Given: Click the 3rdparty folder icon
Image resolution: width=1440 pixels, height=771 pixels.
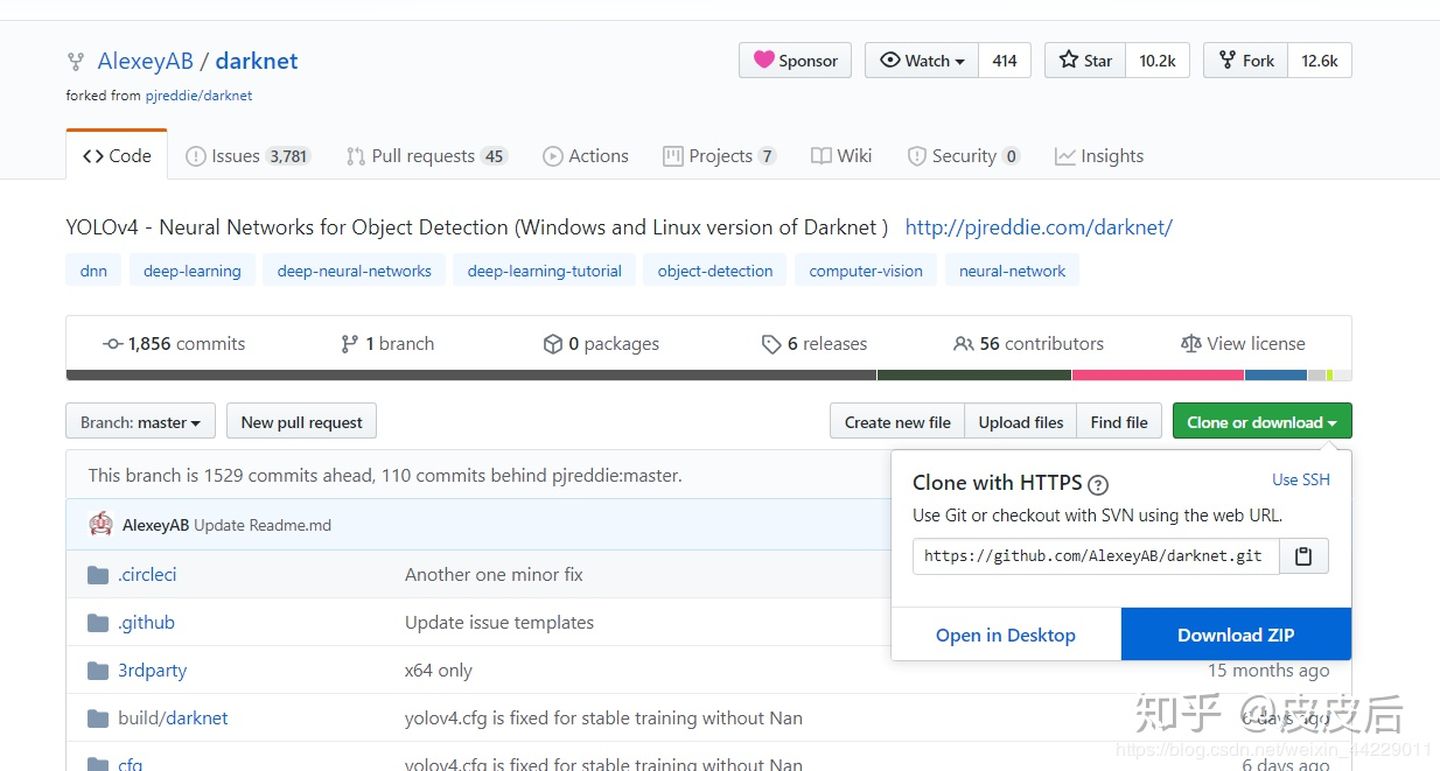Looking at the screenshot, I should 97,671.
